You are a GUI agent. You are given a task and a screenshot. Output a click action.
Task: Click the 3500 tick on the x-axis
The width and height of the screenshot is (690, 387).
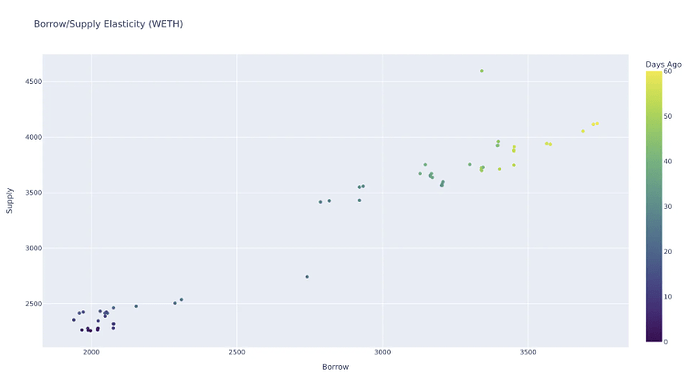pos(528,352)
